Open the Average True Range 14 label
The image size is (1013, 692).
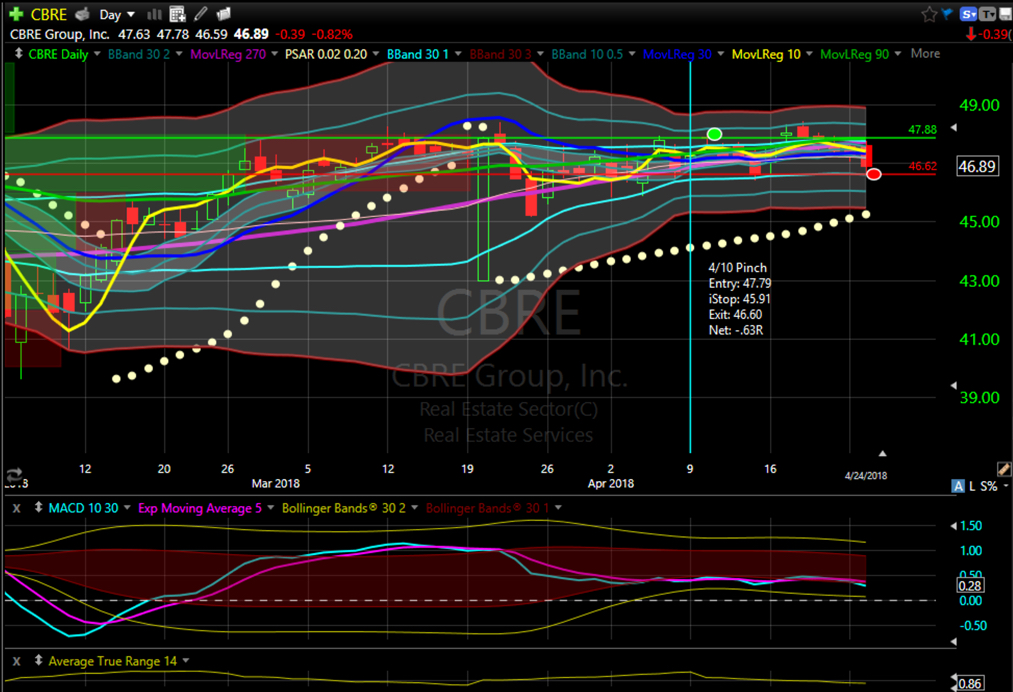click(x=112, y=661)
